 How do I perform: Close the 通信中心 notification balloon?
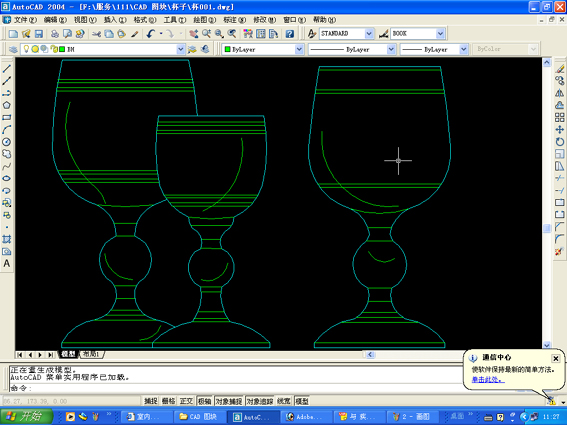556,358
